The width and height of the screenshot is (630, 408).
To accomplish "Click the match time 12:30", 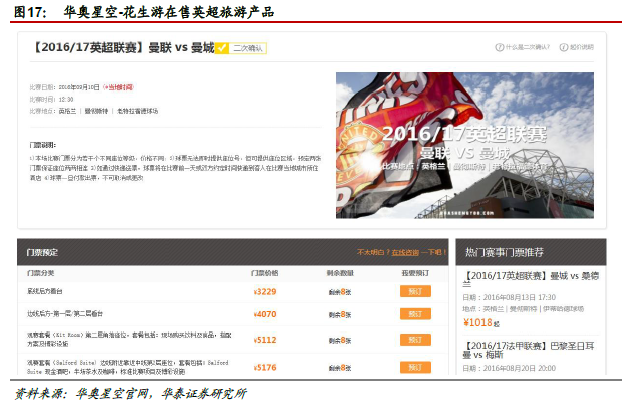I will click(x=66, y=100).
